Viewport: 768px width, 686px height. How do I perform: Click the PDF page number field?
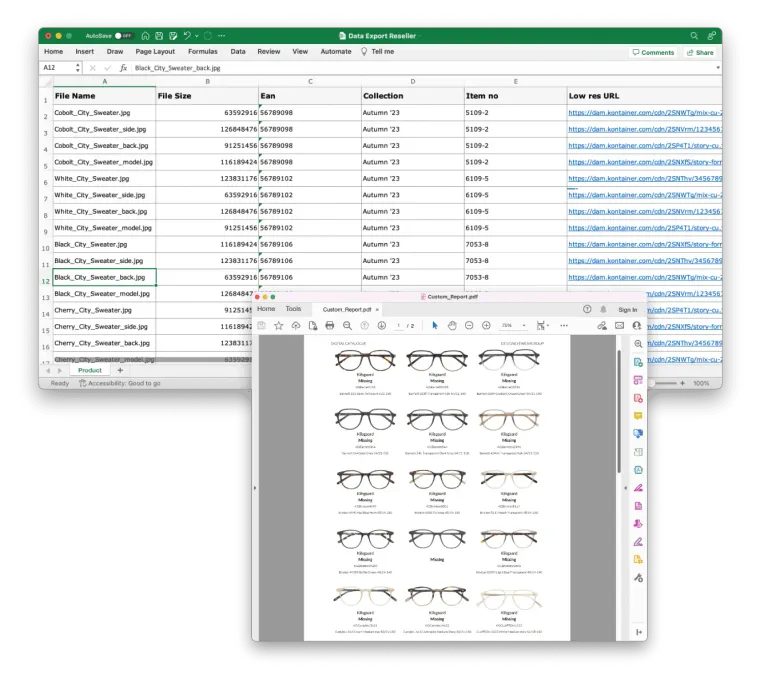(399, 326)
